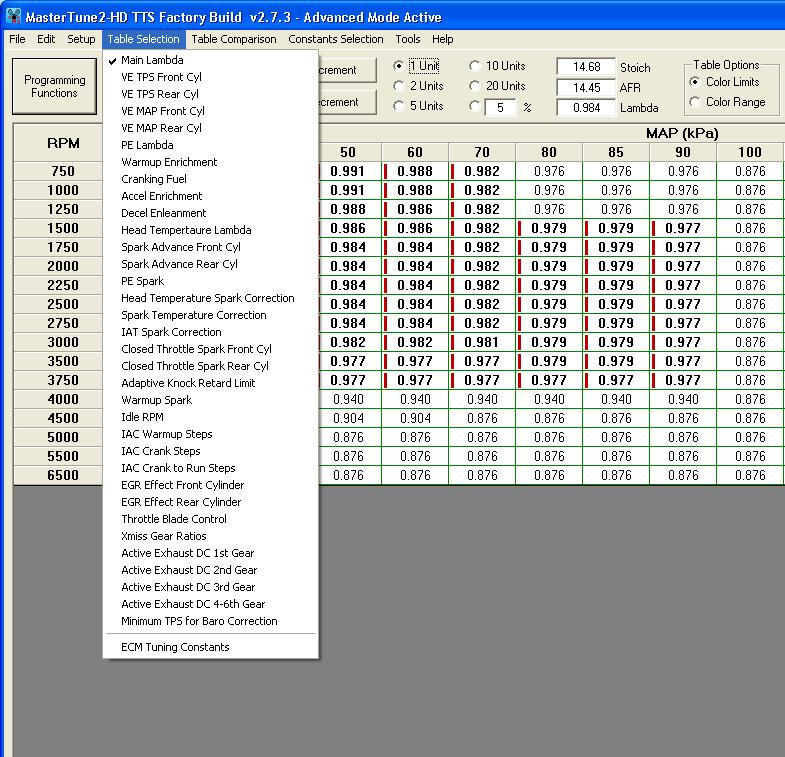Click the Lambda value field 0.984
Viewport: 785px width, 757px height.
pos(586,108)
